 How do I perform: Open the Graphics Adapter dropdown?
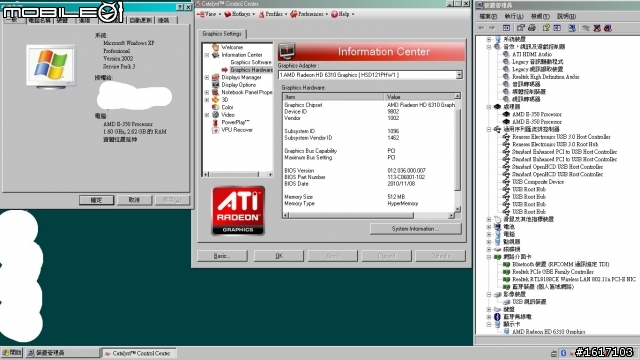point(459,75)
